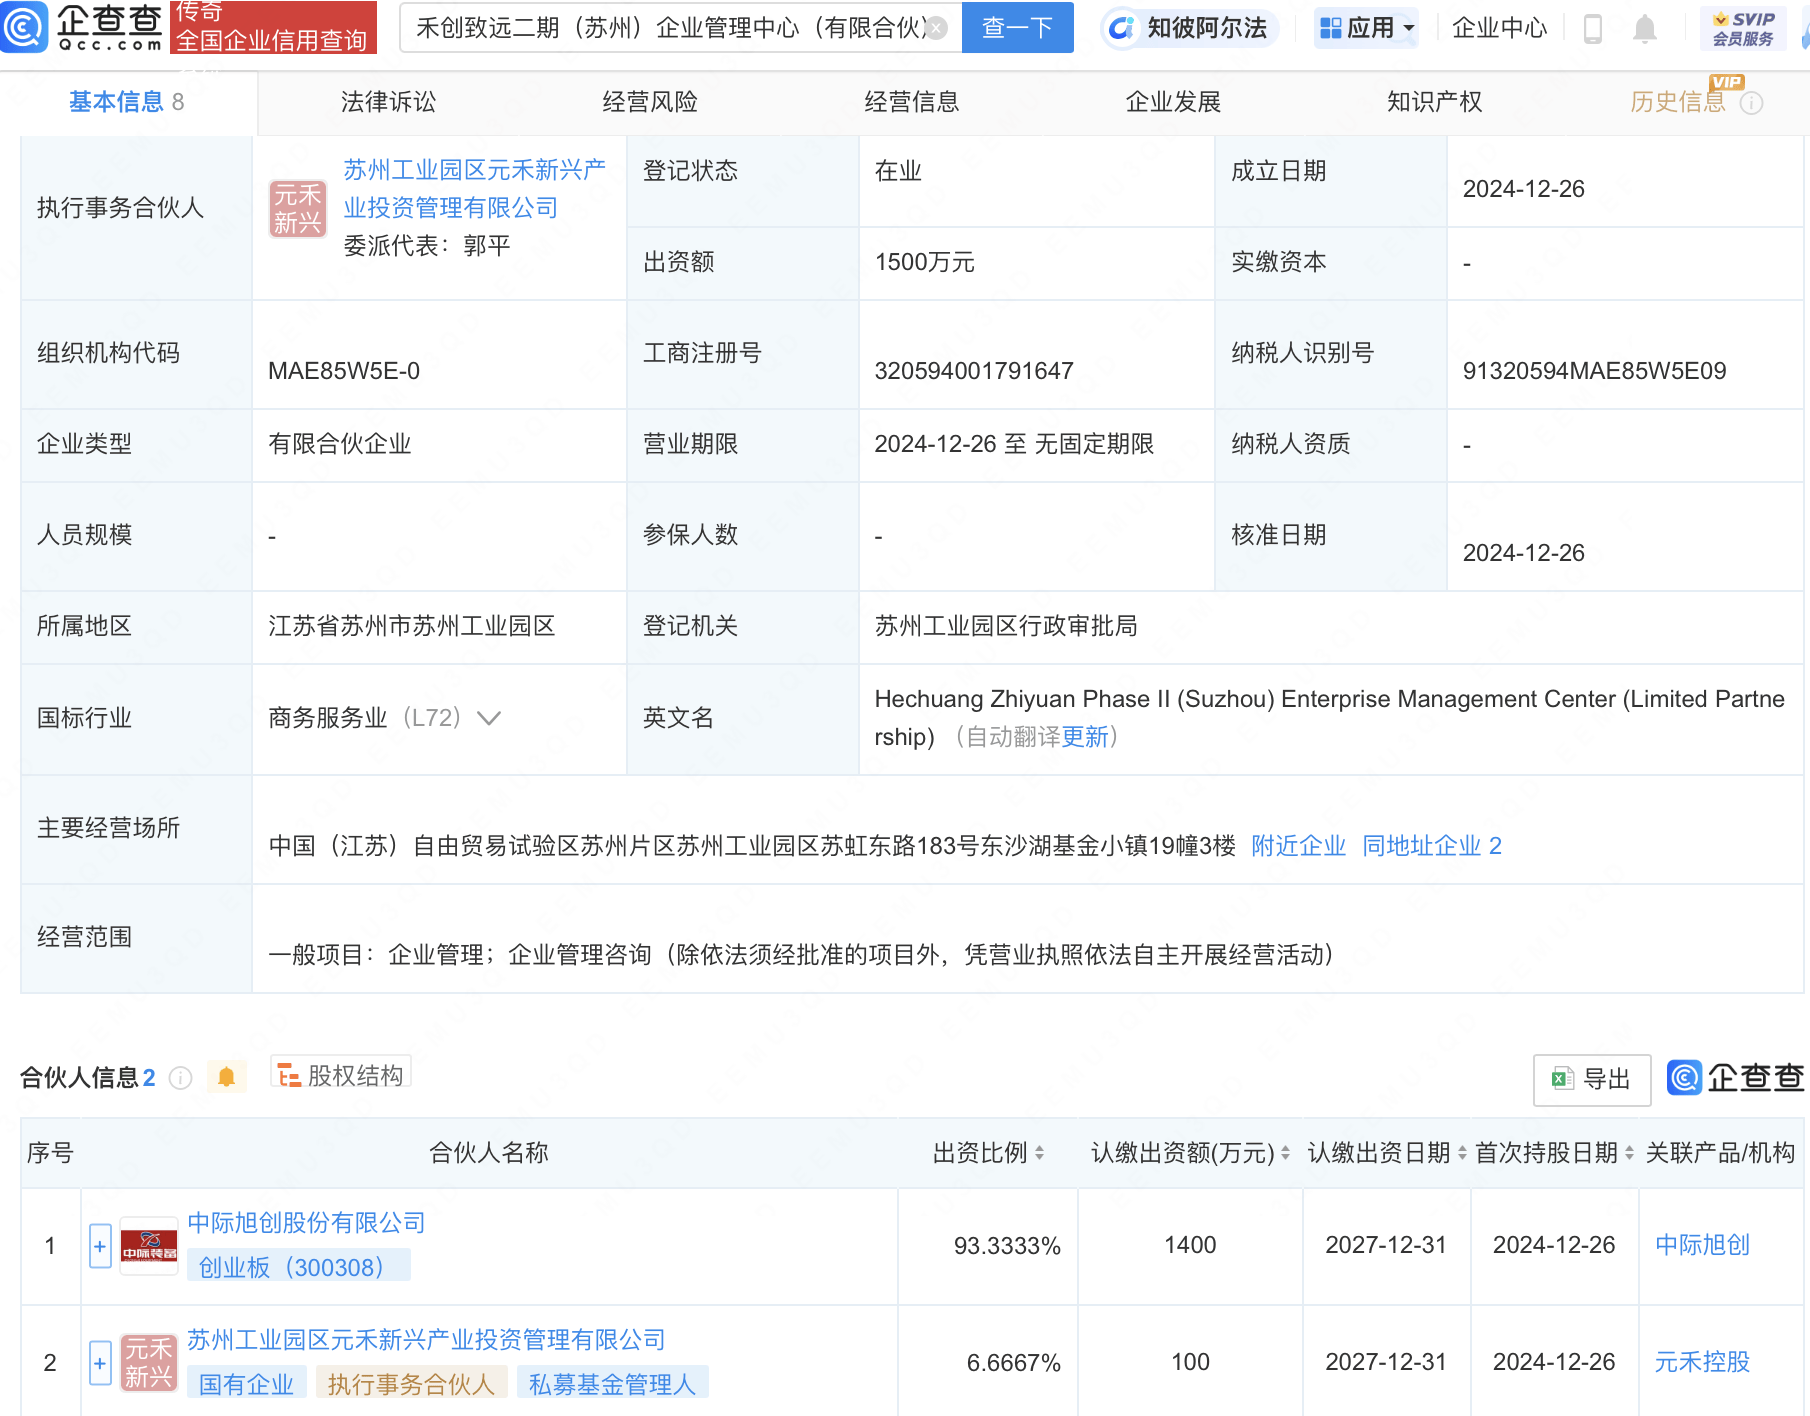The image size is (1810, 1416).
Task: Open SVIP 会员服务
Action: [1743, 28]
